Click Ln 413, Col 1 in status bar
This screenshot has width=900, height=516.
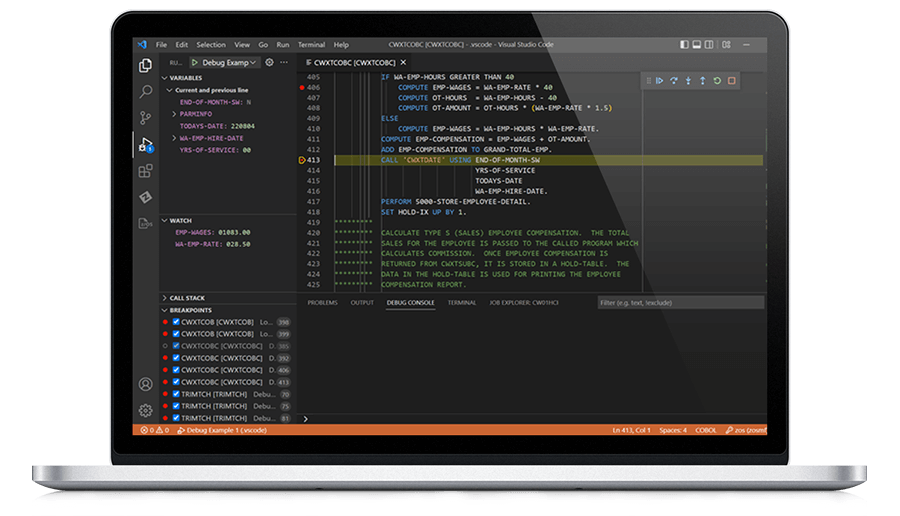click(x=630, y=431)
